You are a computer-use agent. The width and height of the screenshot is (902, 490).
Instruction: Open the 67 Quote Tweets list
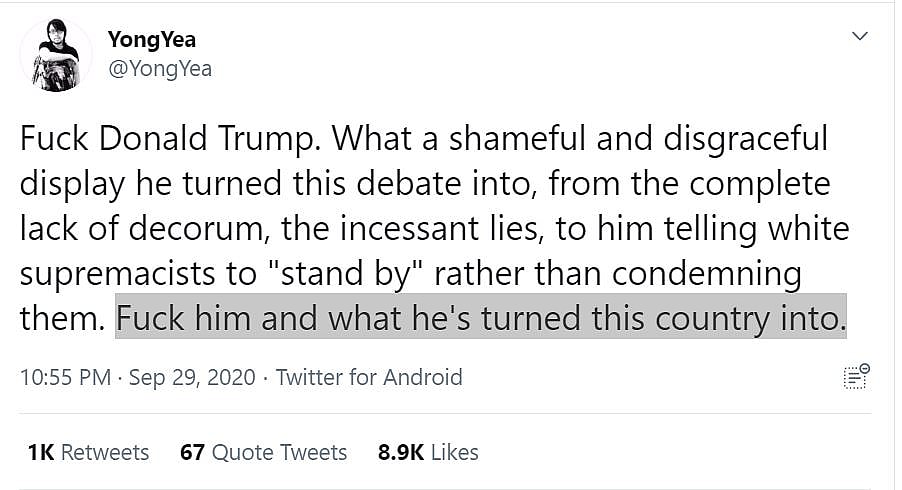pos(264,452)
